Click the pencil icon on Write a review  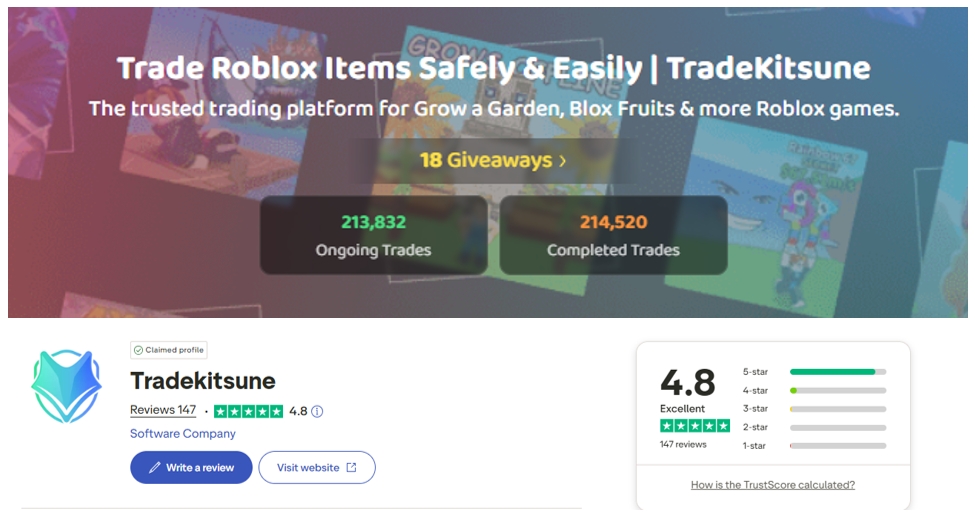pos(154,467)
